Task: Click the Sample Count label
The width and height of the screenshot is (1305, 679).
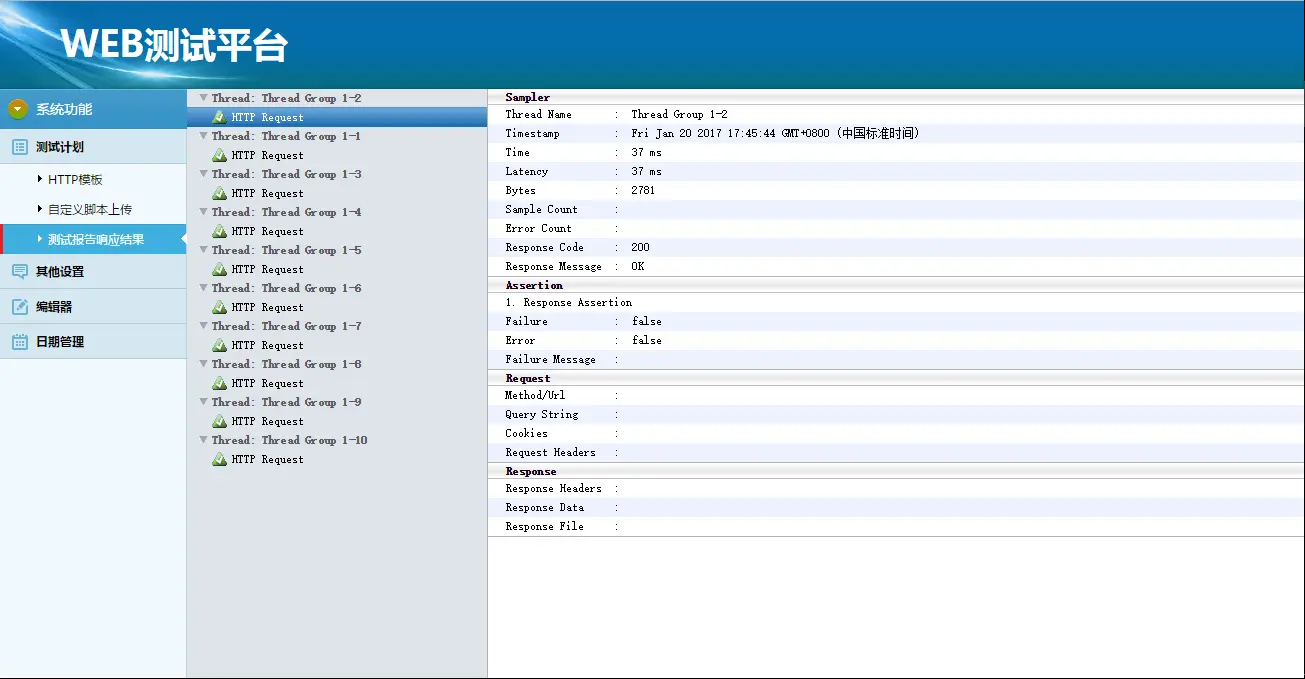Action: (541, 209)
